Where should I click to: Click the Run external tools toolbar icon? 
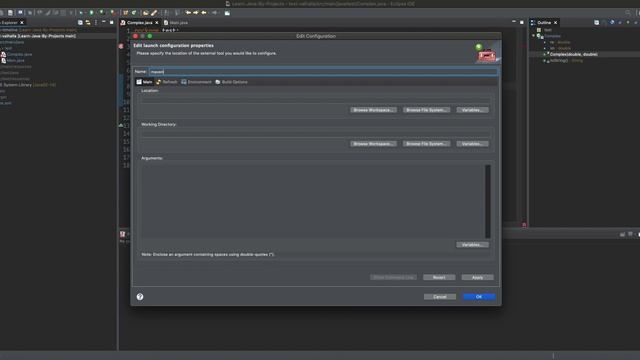[x=112, y=13]
